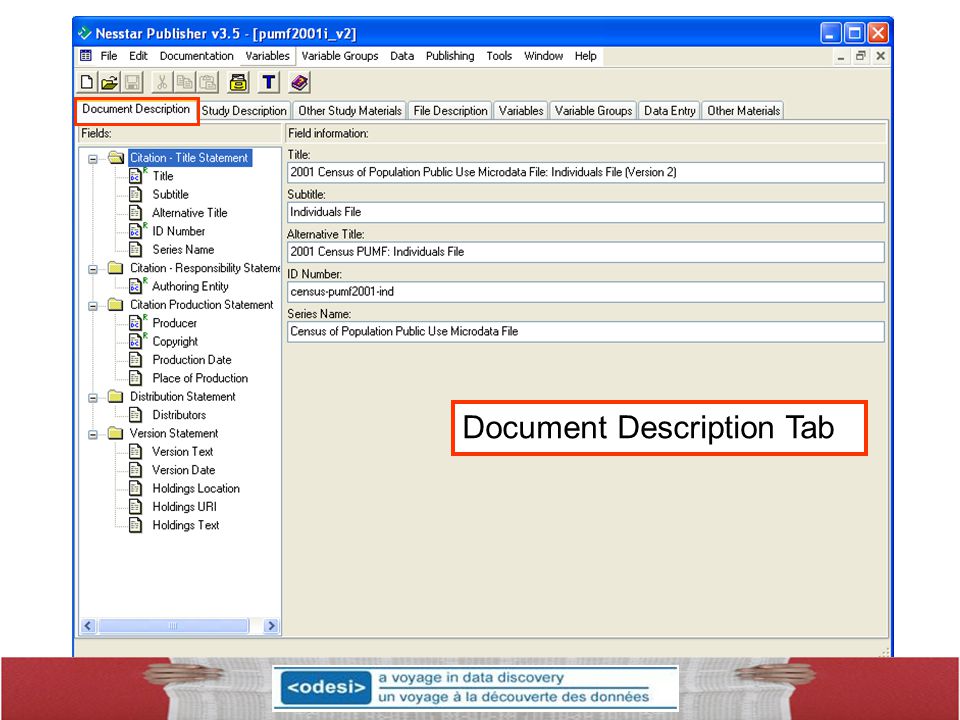Open a file with the folder toolbar icon

tap(109, 82)
